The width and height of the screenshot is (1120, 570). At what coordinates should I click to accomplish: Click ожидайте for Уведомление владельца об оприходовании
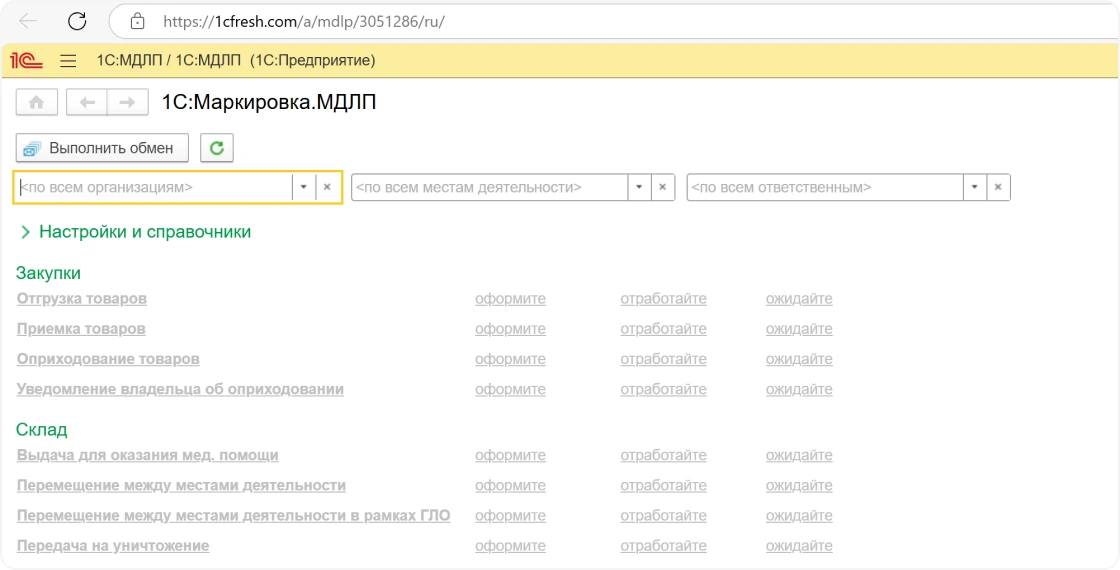click(799, 389)
